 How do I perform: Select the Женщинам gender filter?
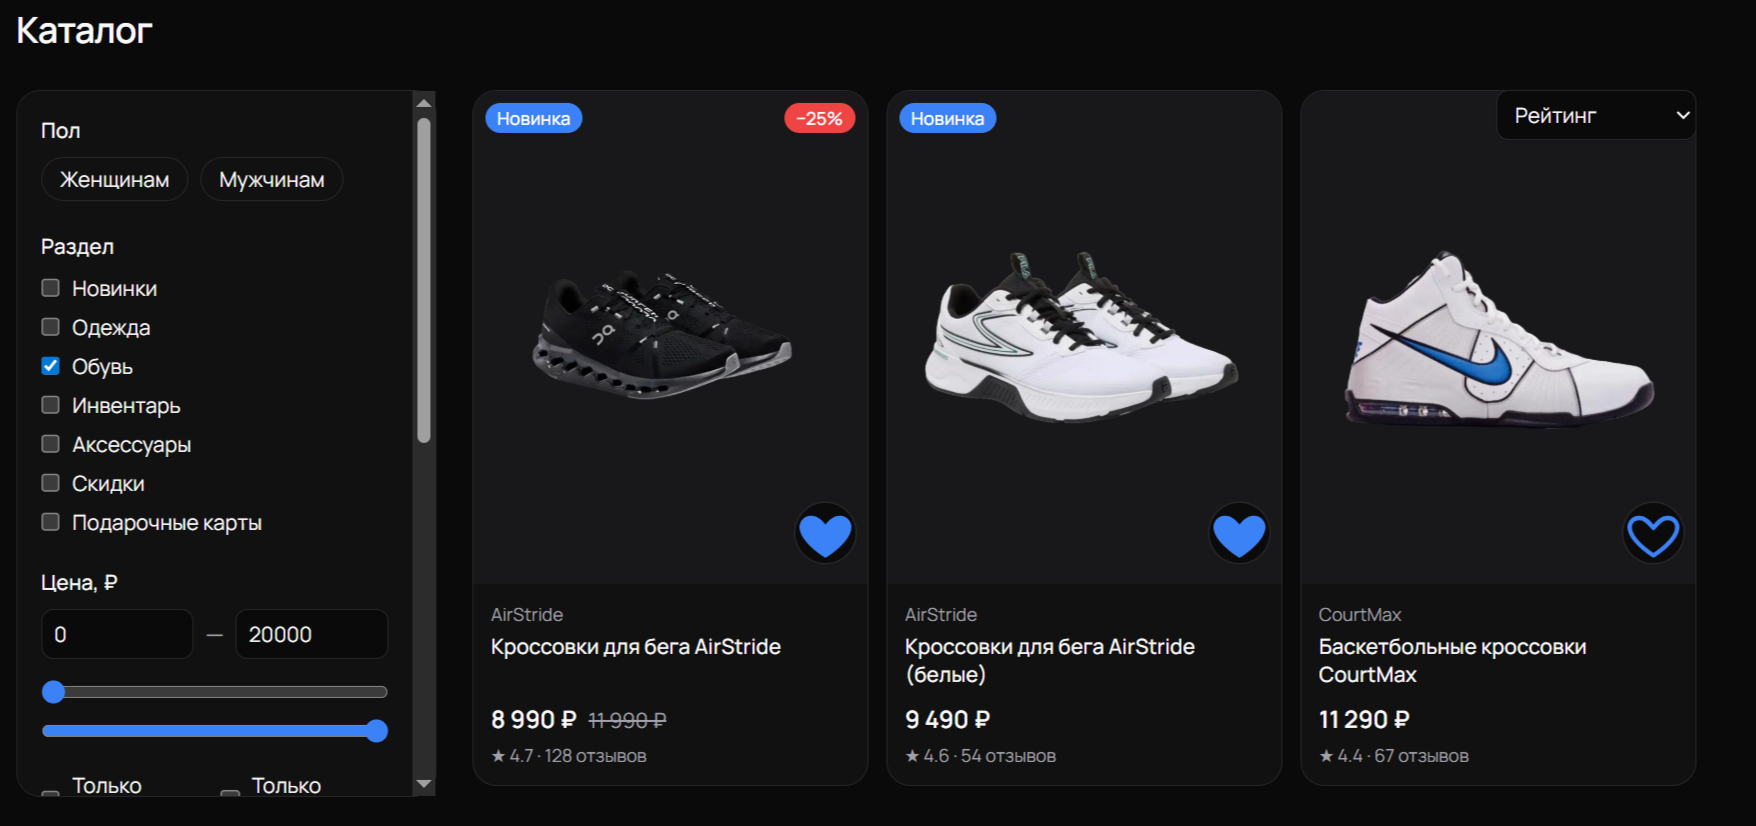pyautogui.click(x=115, y=179)
